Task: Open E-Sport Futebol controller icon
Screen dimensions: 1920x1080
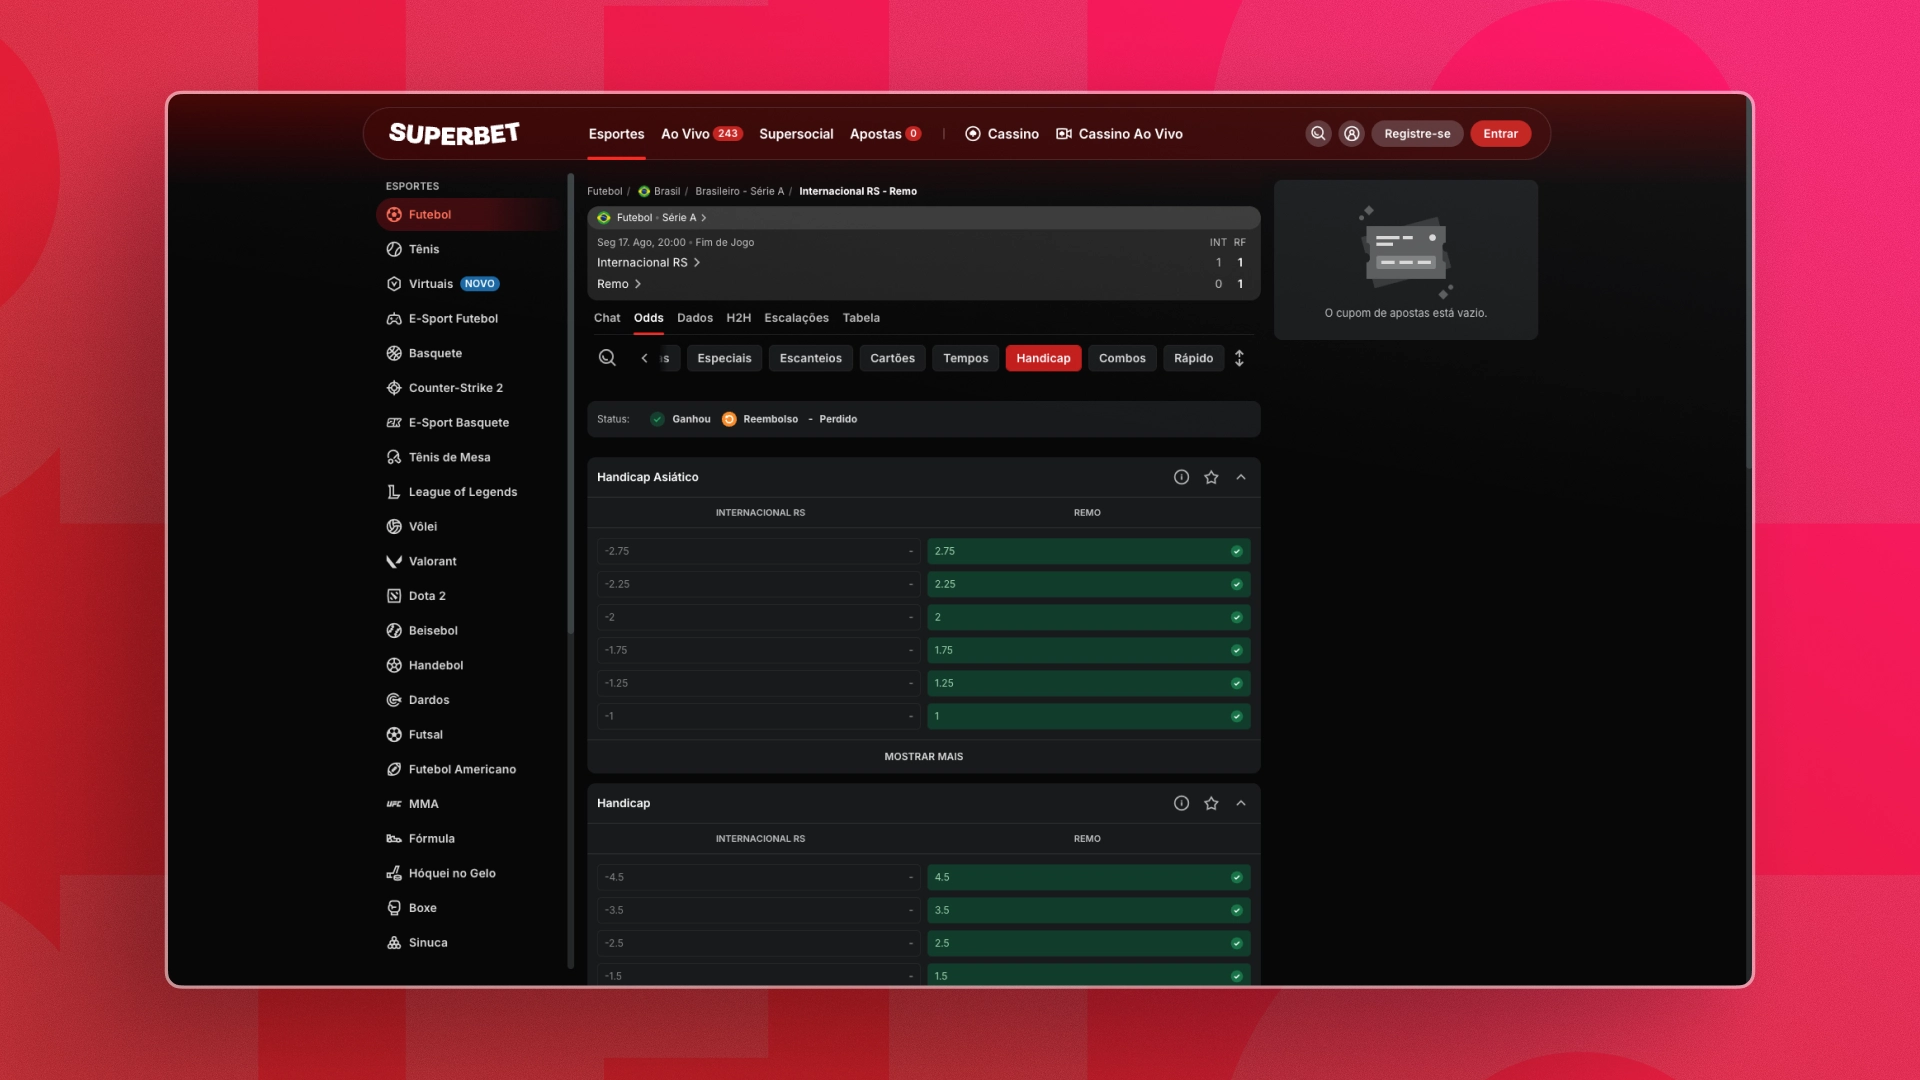Action: [x=394, y=319]
